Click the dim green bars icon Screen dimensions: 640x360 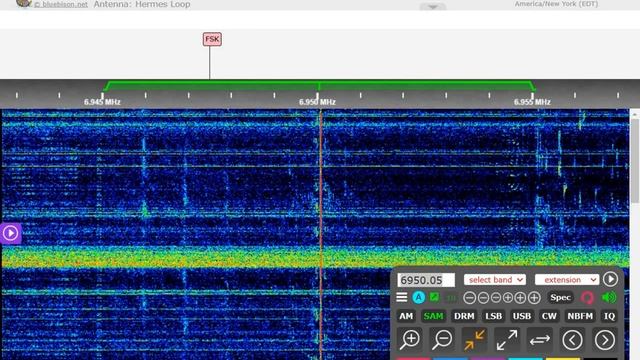tap(451, 298)
